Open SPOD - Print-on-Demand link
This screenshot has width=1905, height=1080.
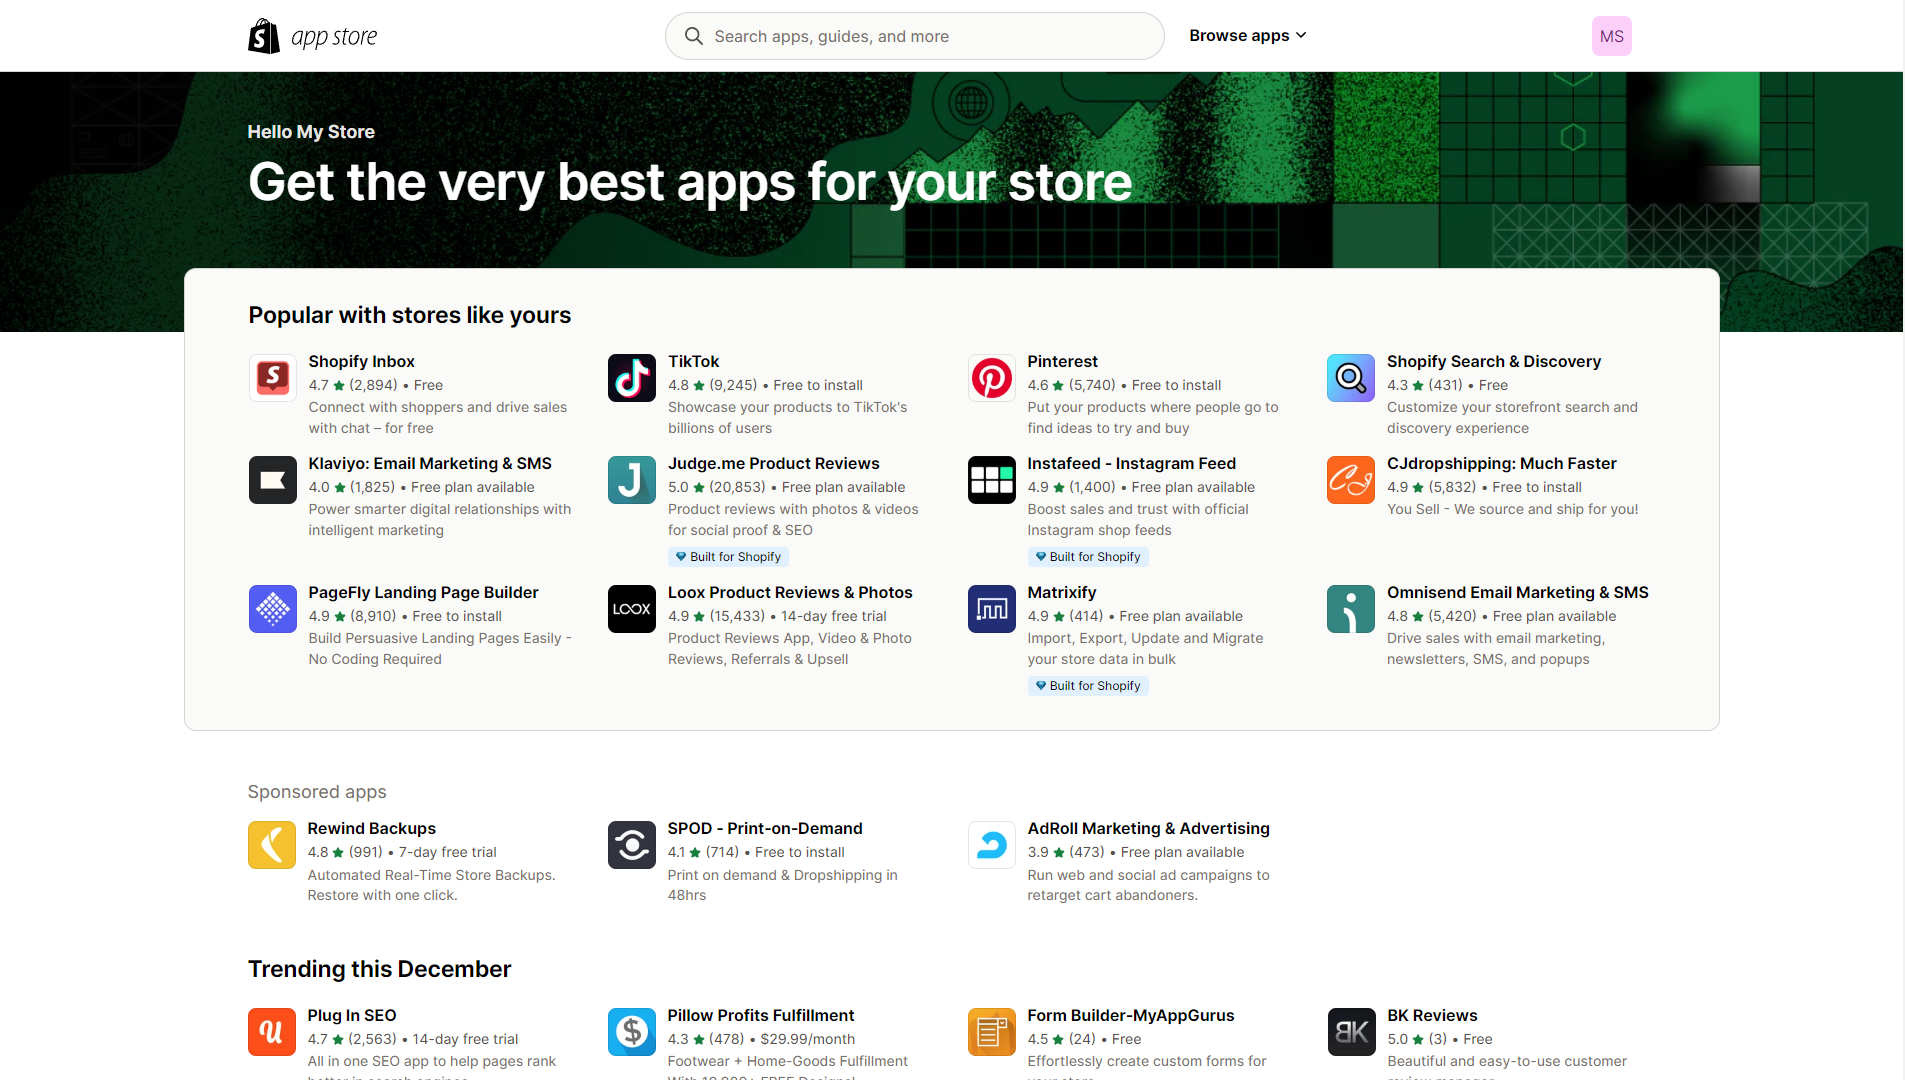point(765,828)
